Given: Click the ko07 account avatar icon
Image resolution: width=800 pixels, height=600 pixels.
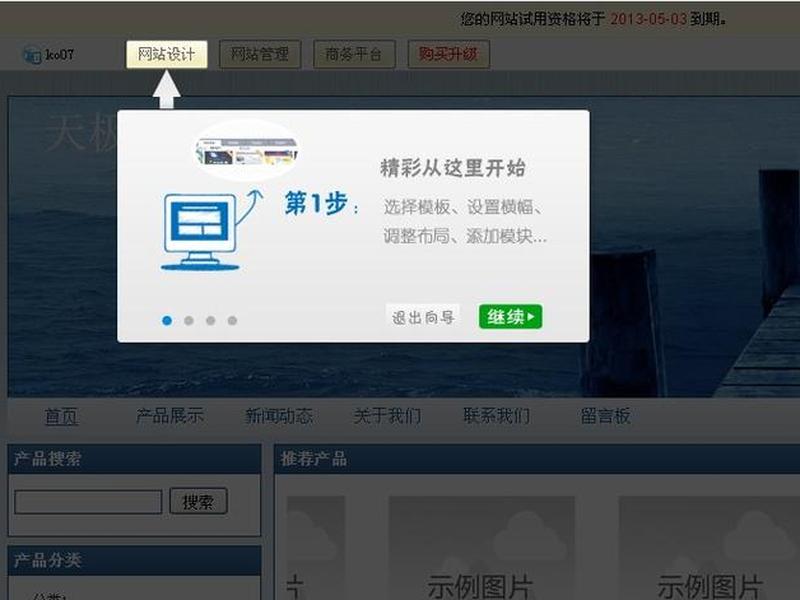Looking at the screenshot, I should point(32,55).
